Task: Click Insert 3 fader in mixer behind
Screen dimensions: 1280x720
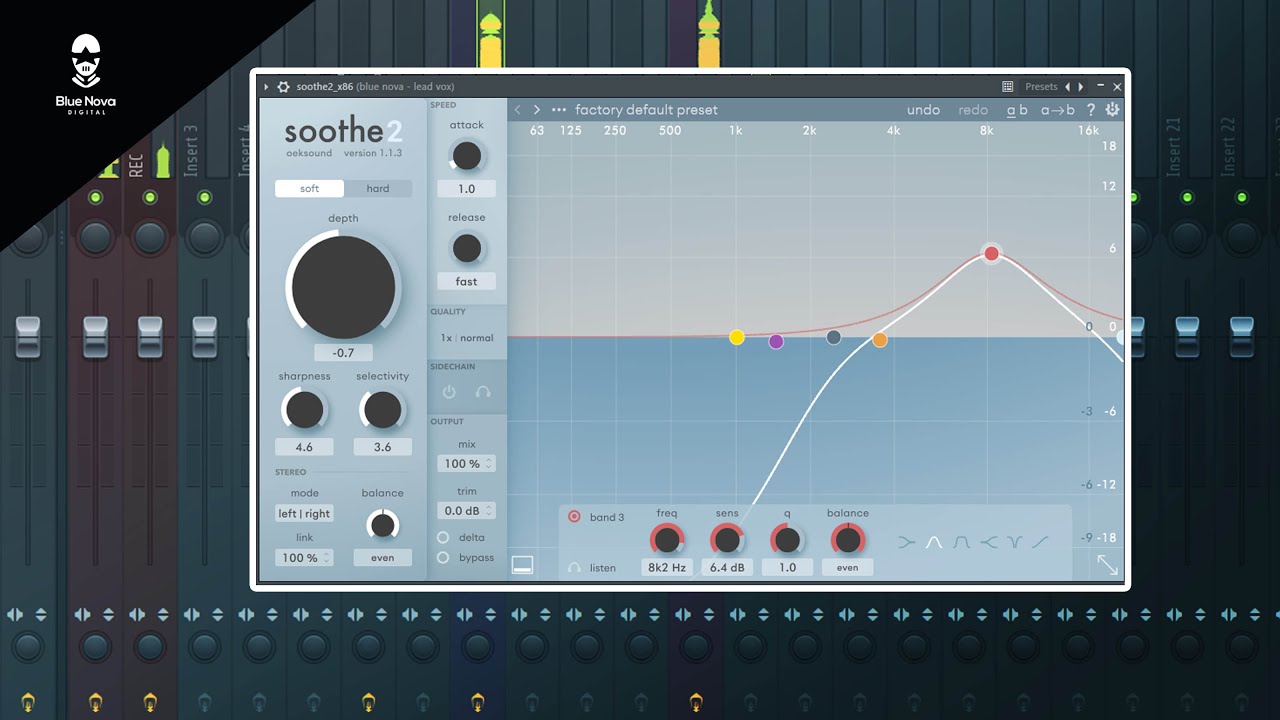Action: [x=204, y=336]
